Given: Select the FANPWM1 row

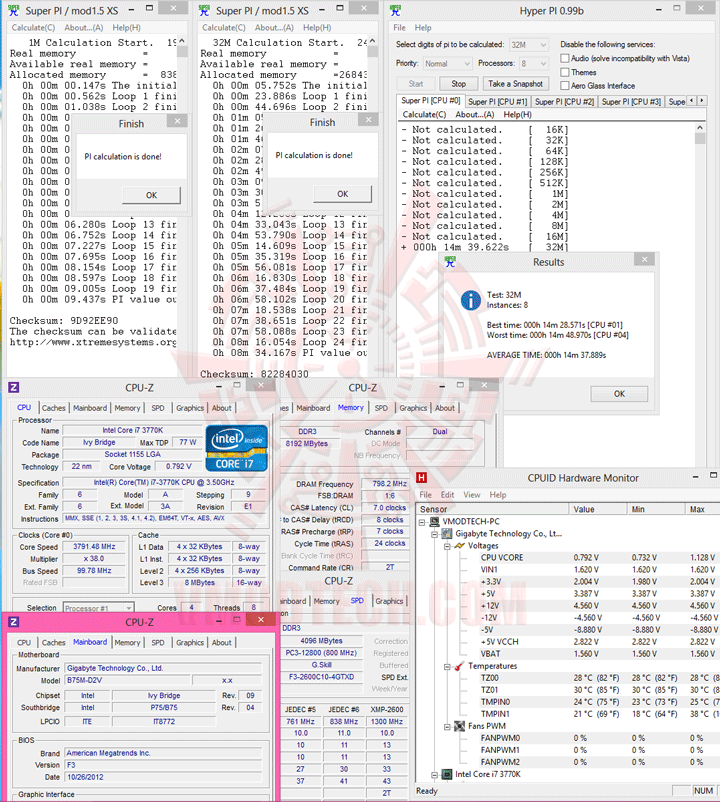Looking at the screenshot, I should tap(593, 750).
